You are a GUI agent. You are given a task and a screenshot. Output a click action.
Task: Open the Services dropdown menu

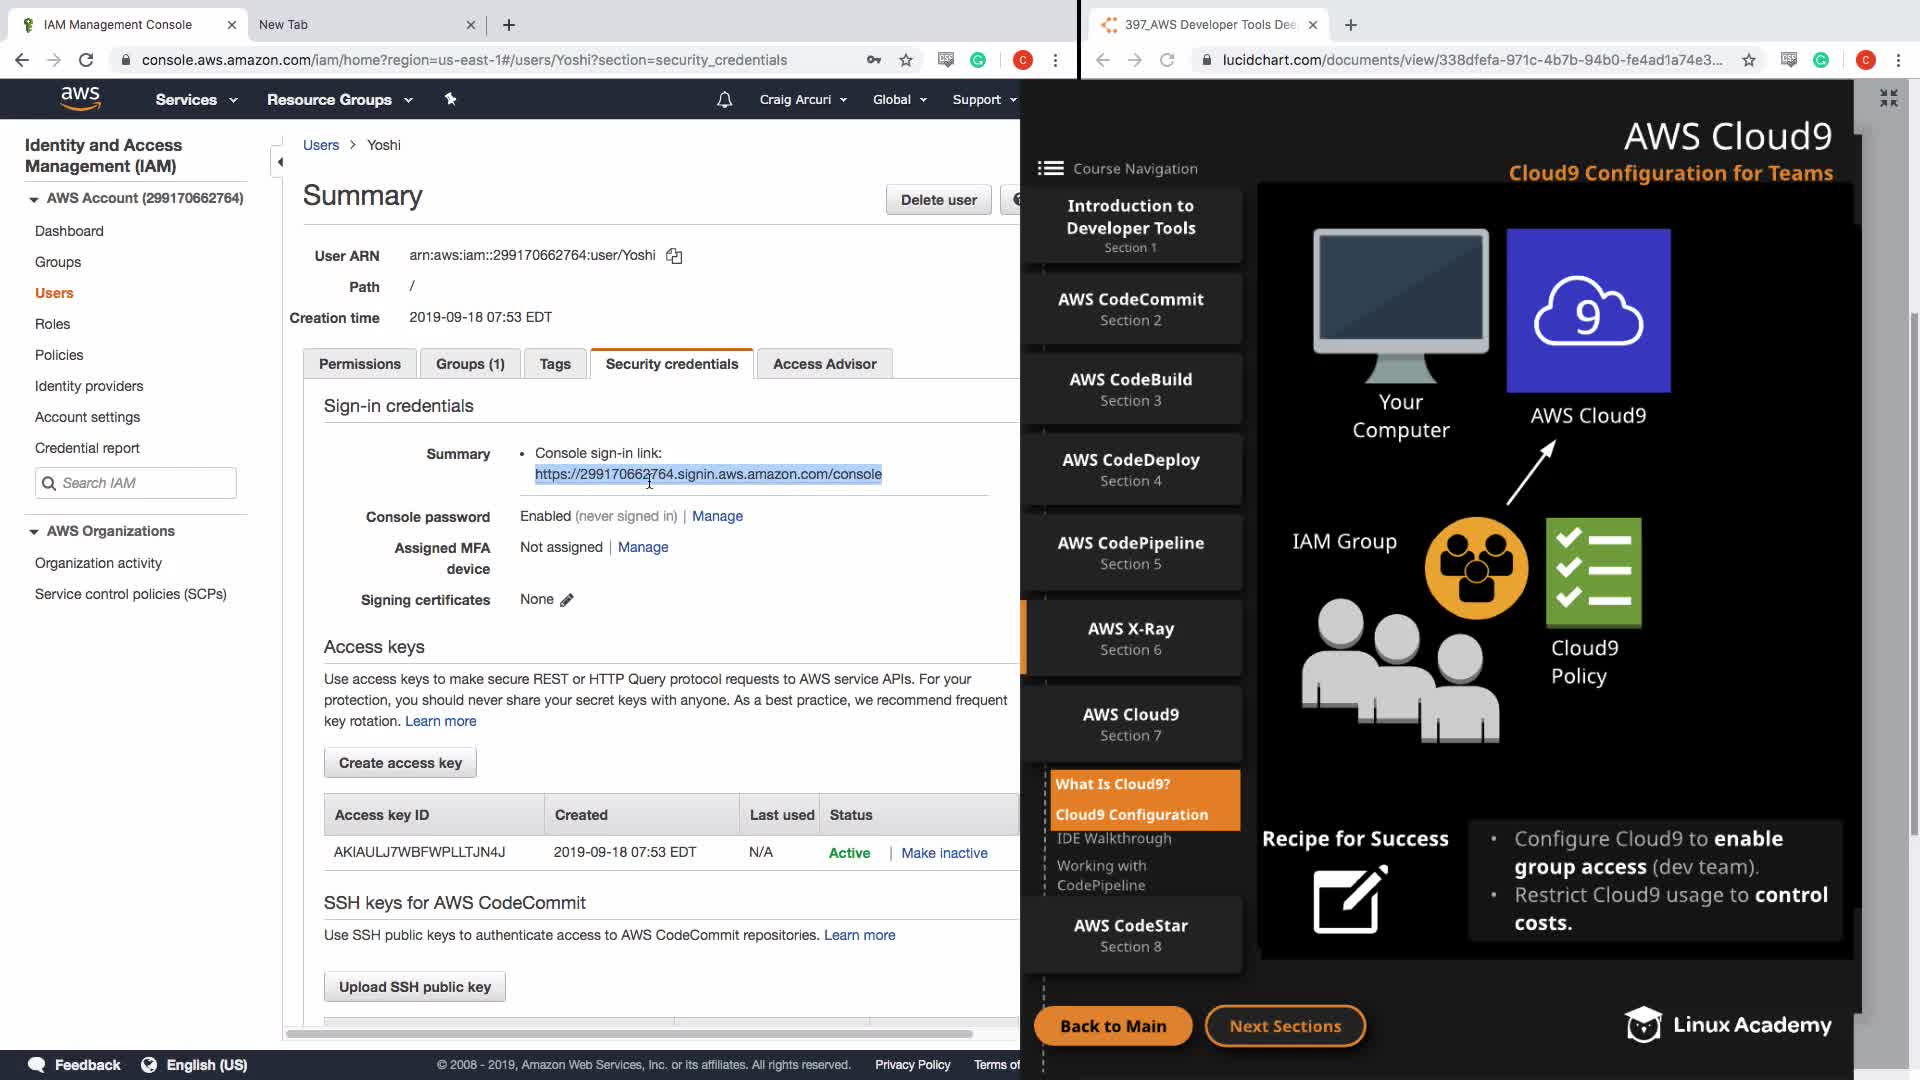[x=196, y=100]
